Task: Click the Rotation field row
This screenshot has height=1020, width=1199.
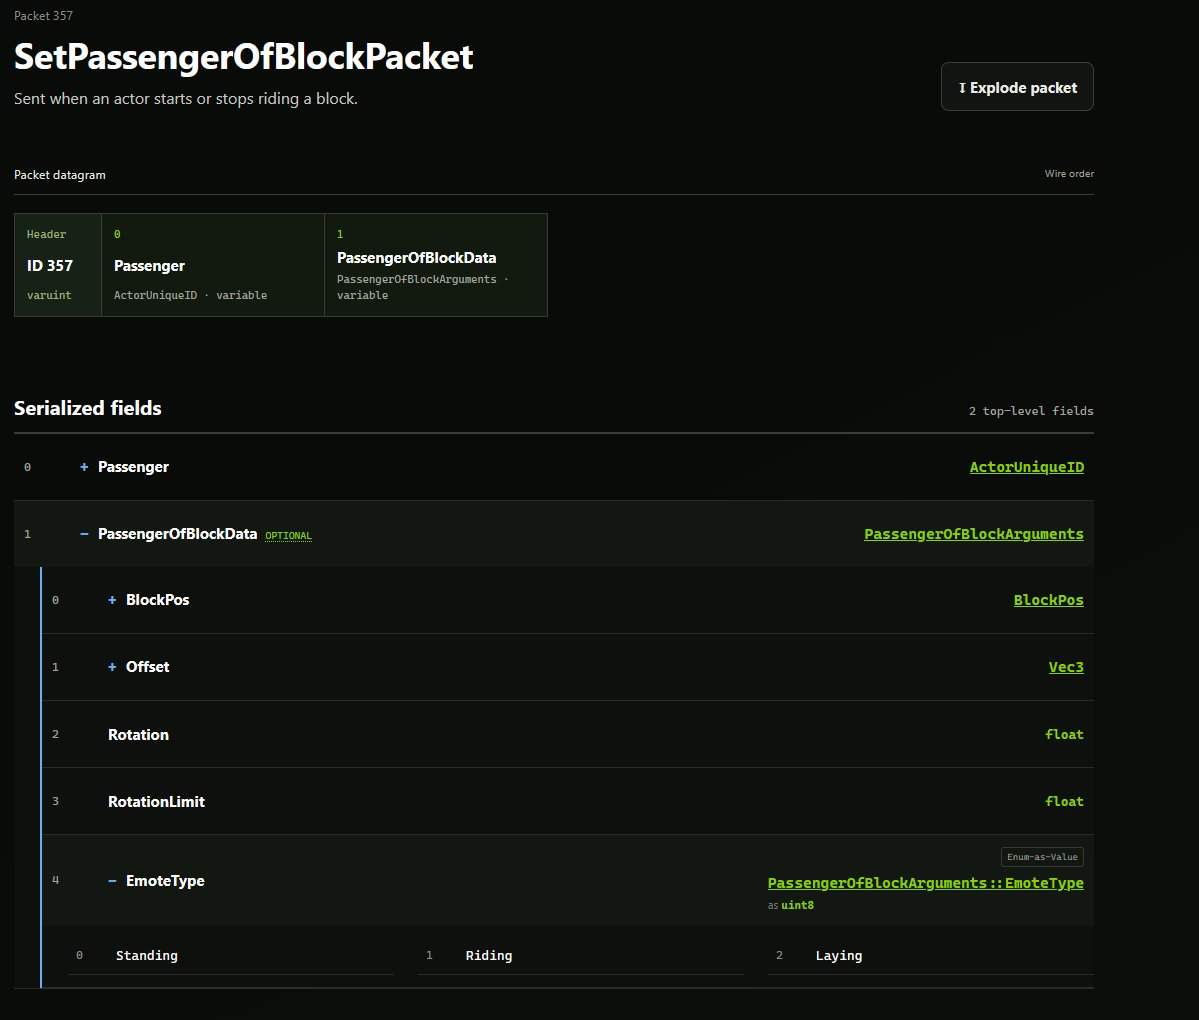Action: coord(567,734)
